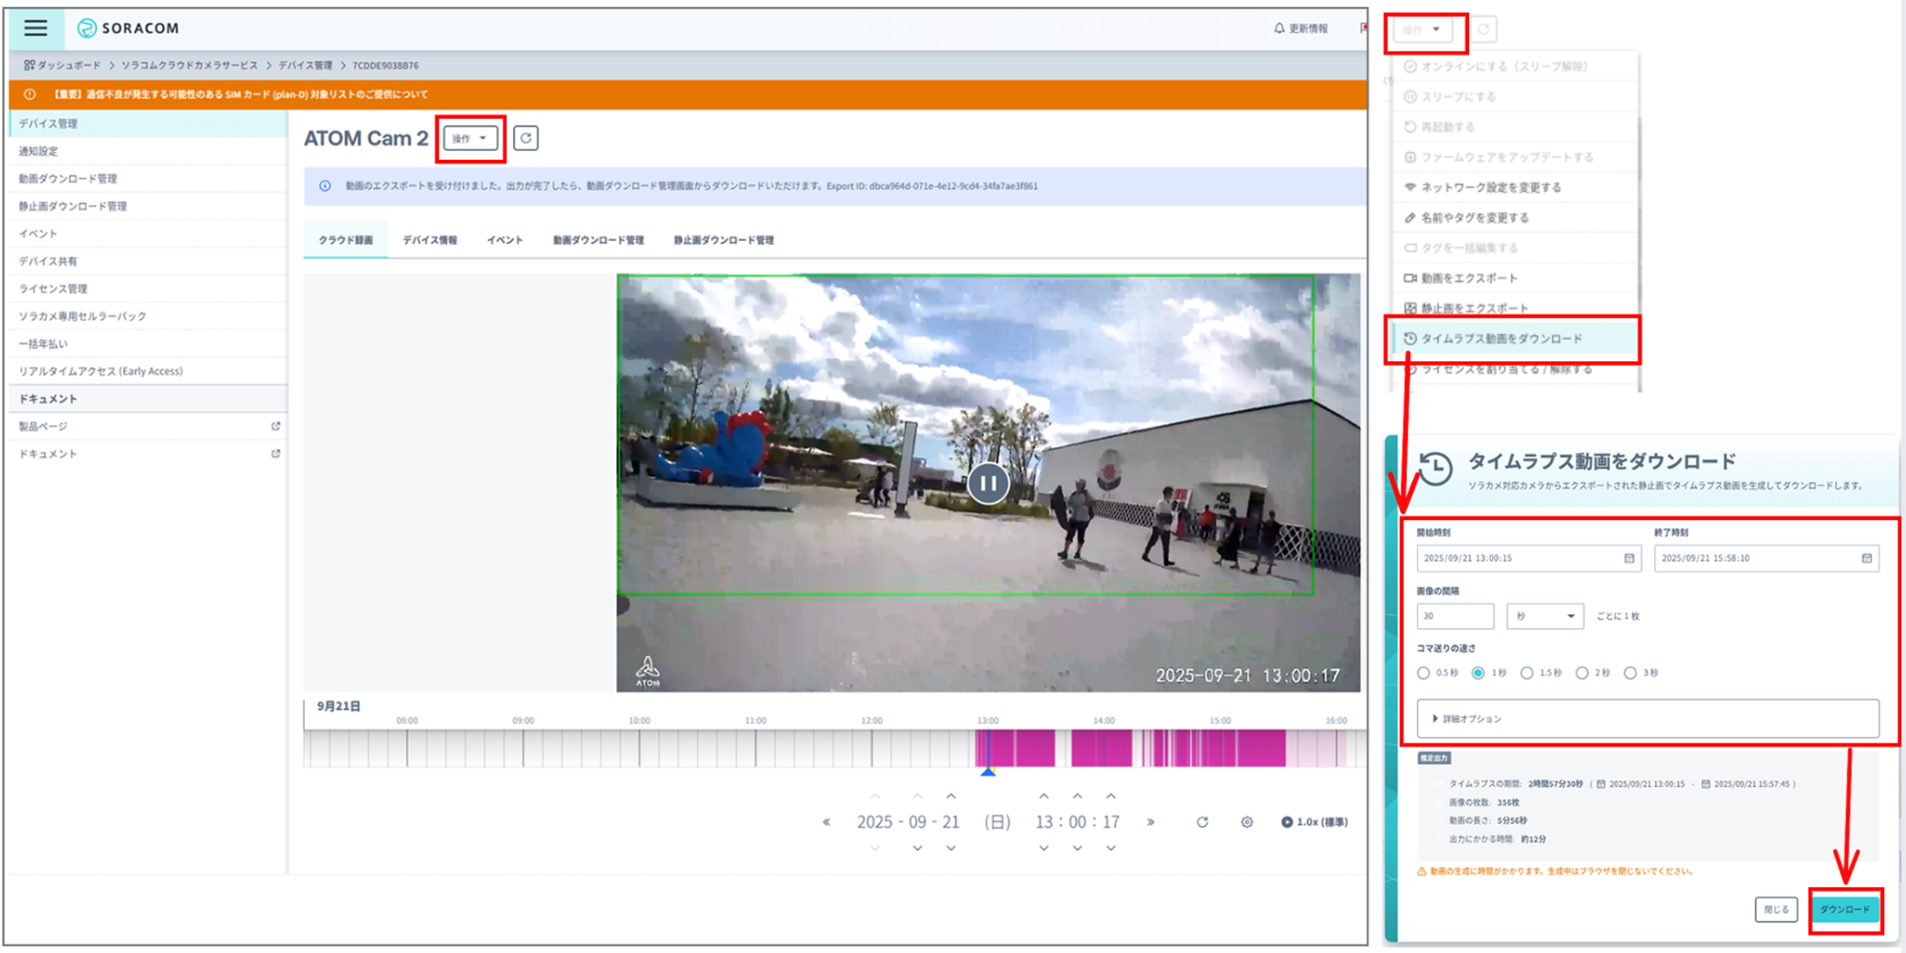Click the ダウンロード button in the dialog
This screenshot has height=953, width=1906.
tap(1845, 910)
